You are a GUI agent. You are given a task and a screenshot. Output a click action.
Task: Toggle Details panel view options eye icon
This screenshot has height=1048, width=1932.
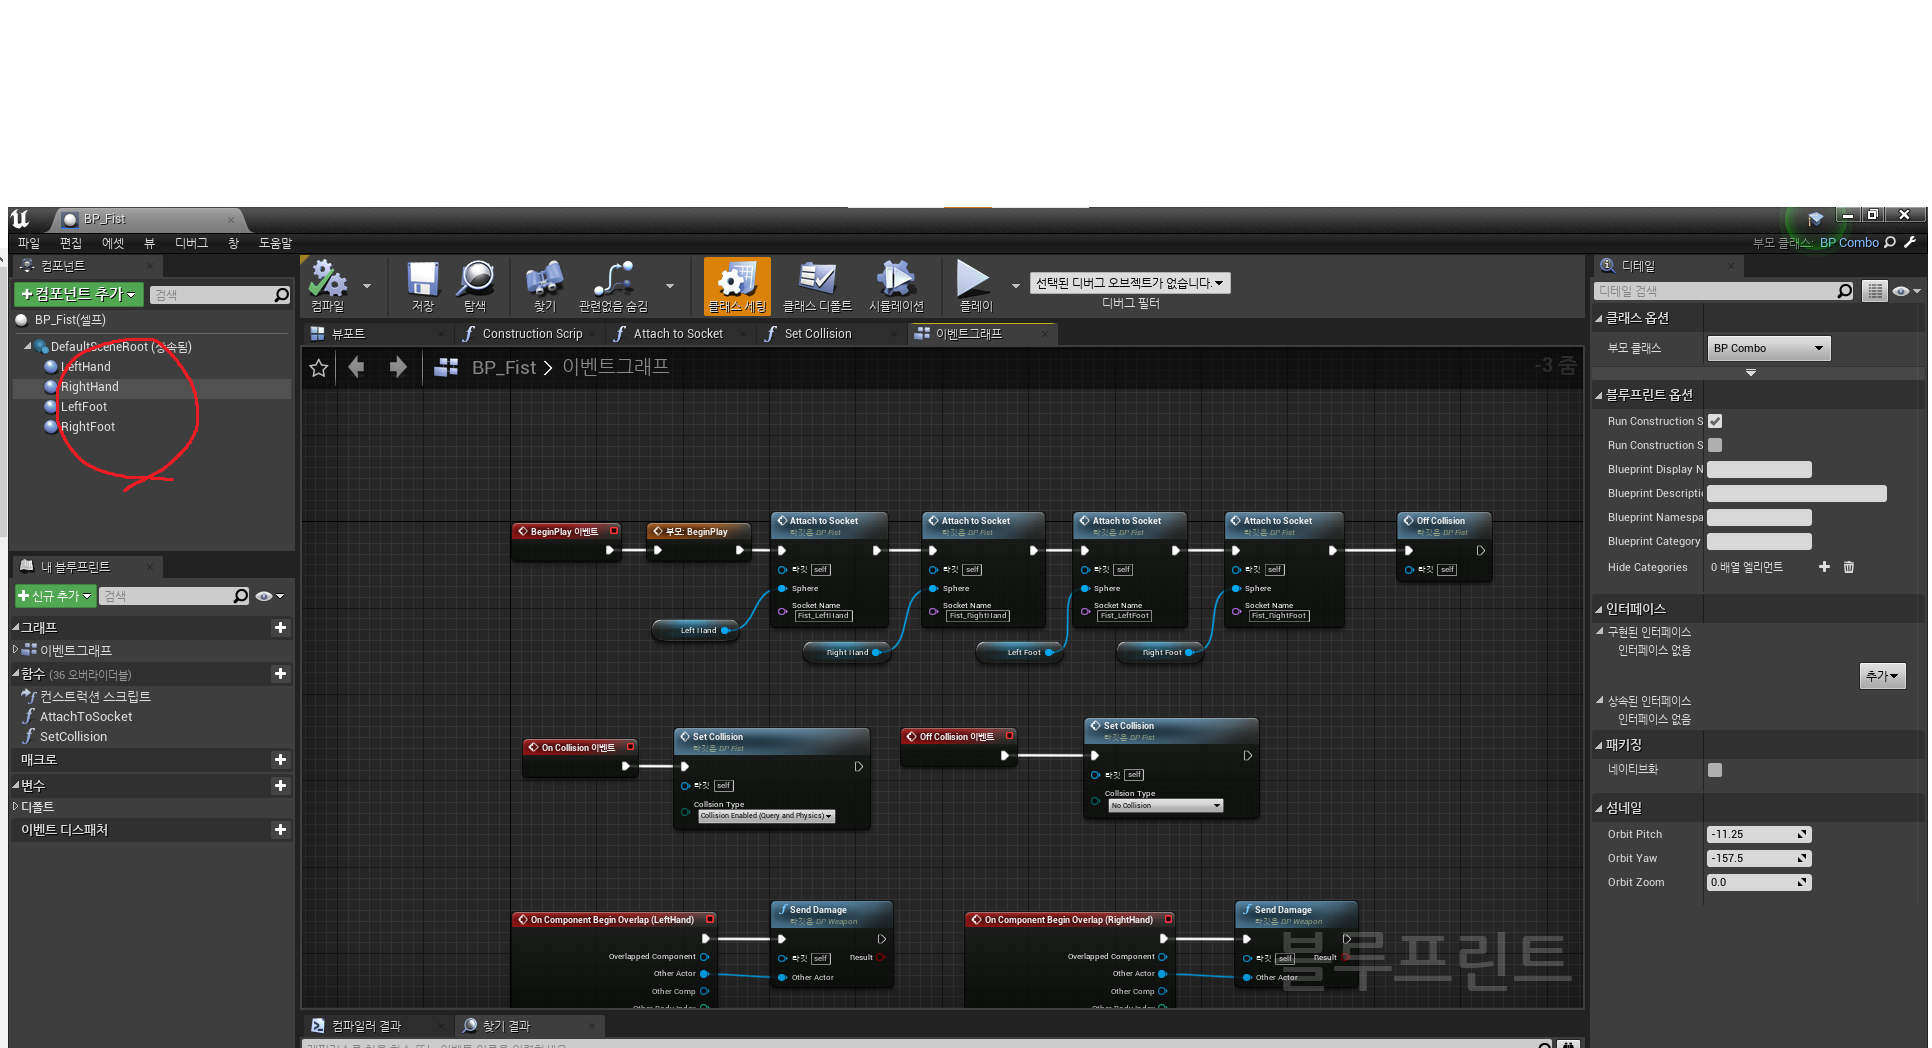pos(1905,291)
